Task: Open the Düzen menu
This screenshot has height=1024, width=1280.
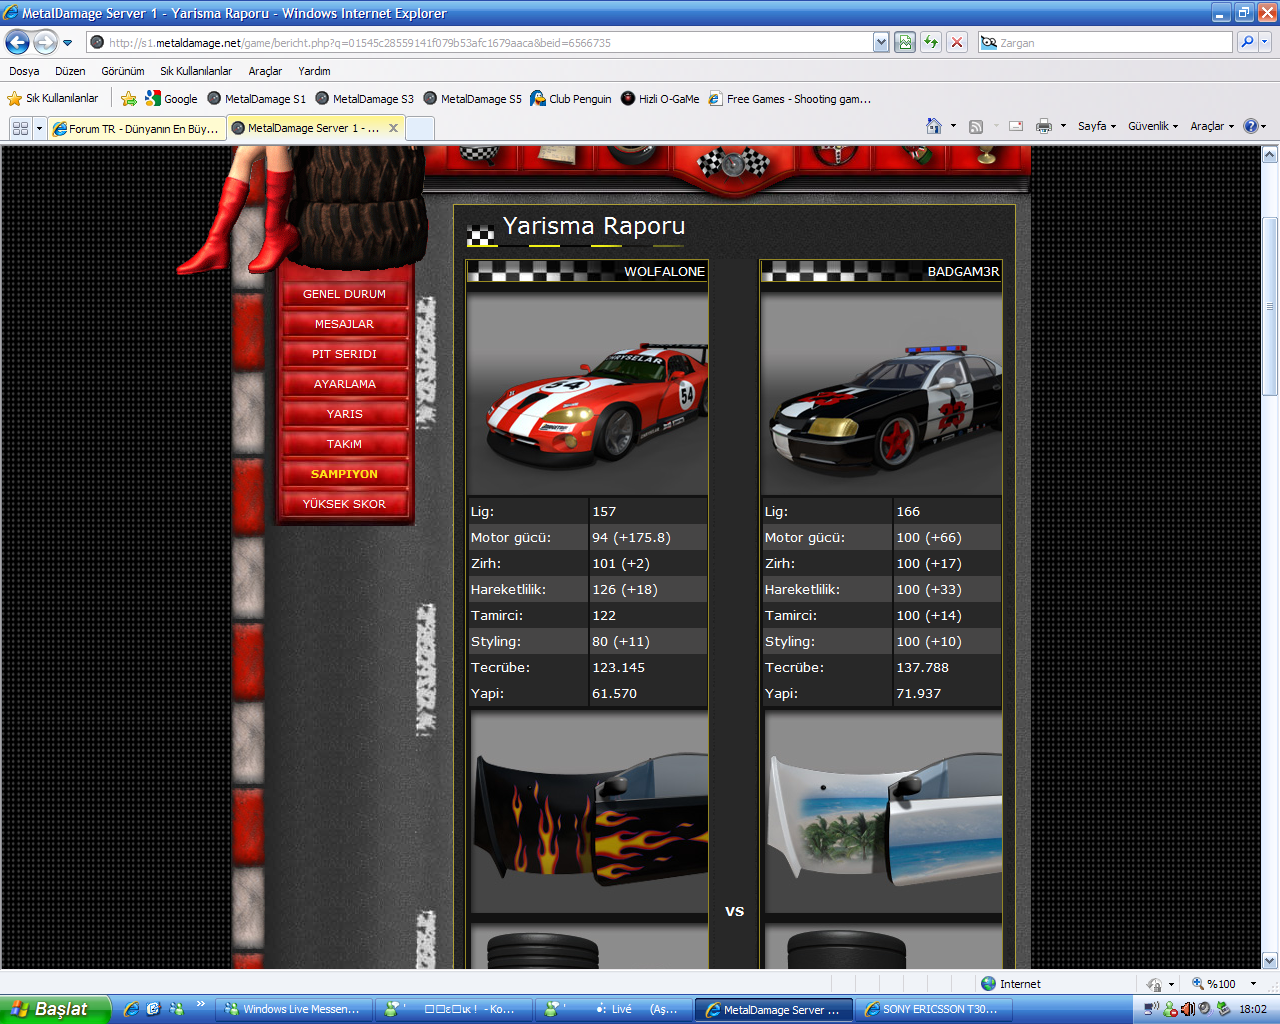Action: [x=70, y=71]
